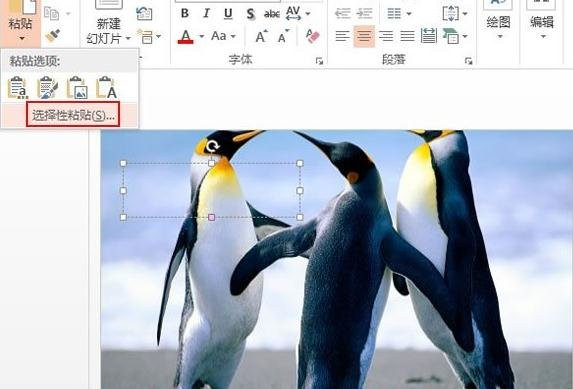
Task: Click the new slide icon
Action: click(x=109, y=5)
